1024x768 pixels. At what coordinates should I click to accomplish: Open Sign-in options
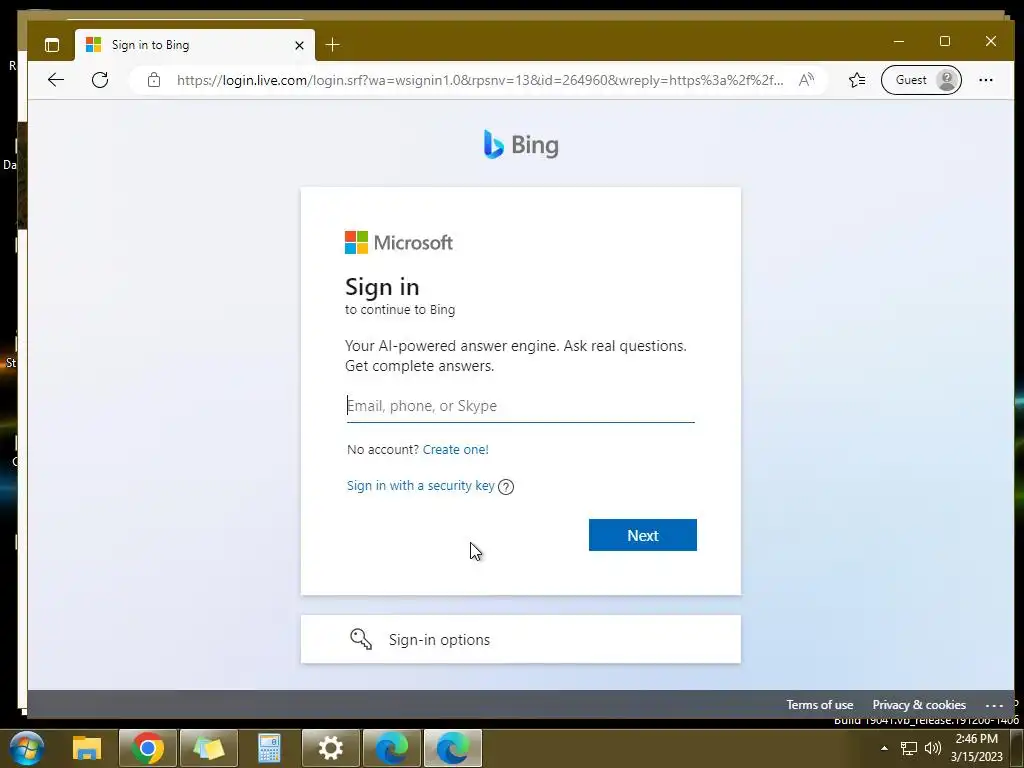(520, 639)
